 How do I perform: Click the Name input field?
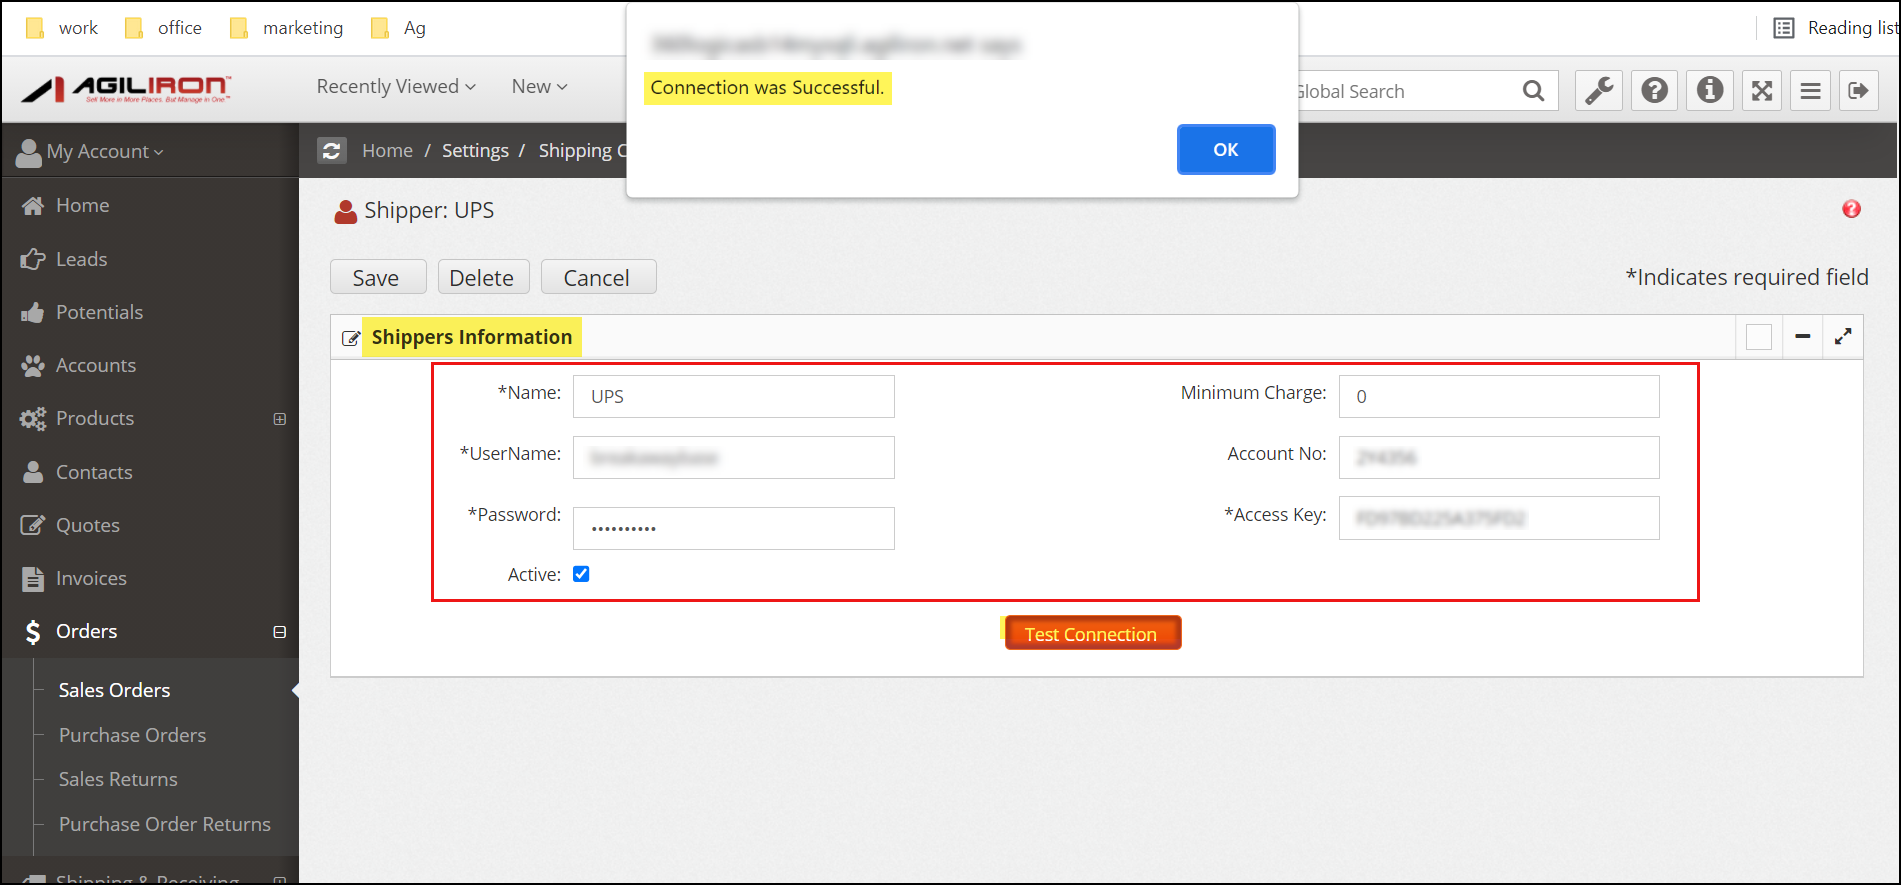tap(734, 396)
